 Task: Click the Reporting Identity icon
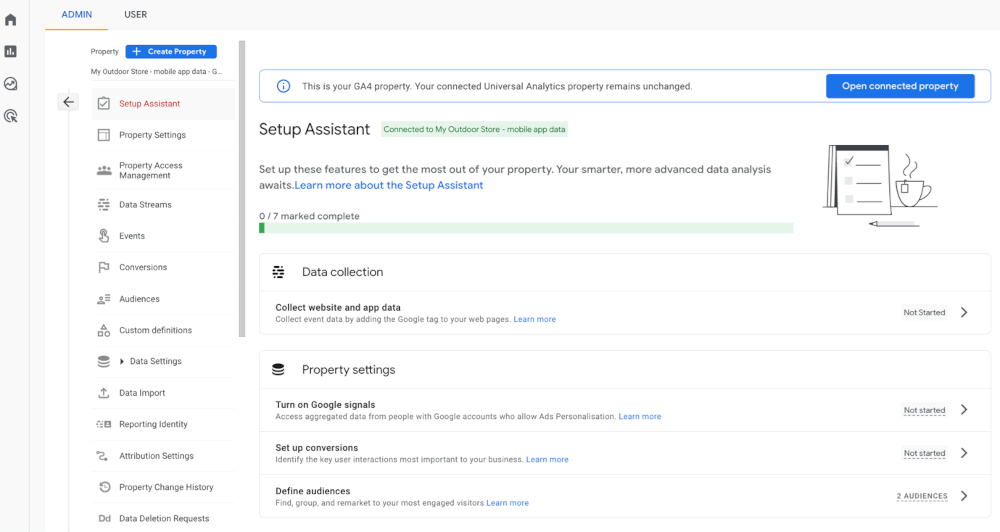click(104, 424)
